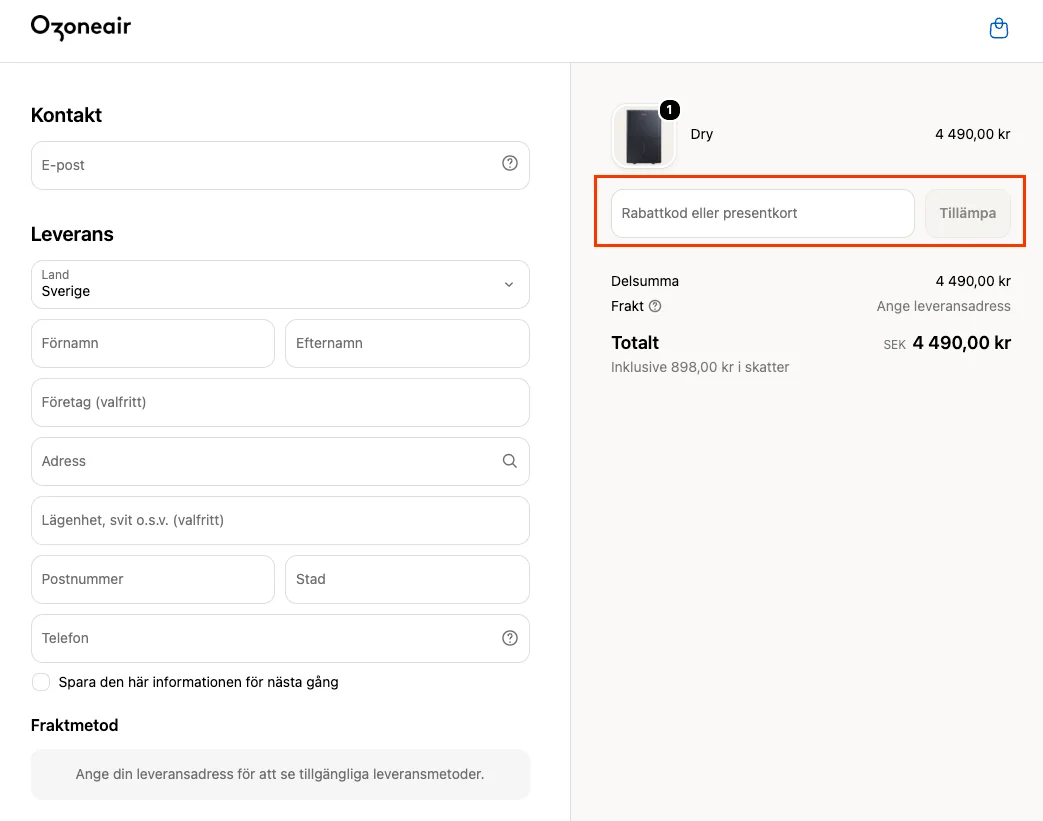Expand the Land country dropdown
This screenshot has width=1043, height=821.
(x=280, y=284)
